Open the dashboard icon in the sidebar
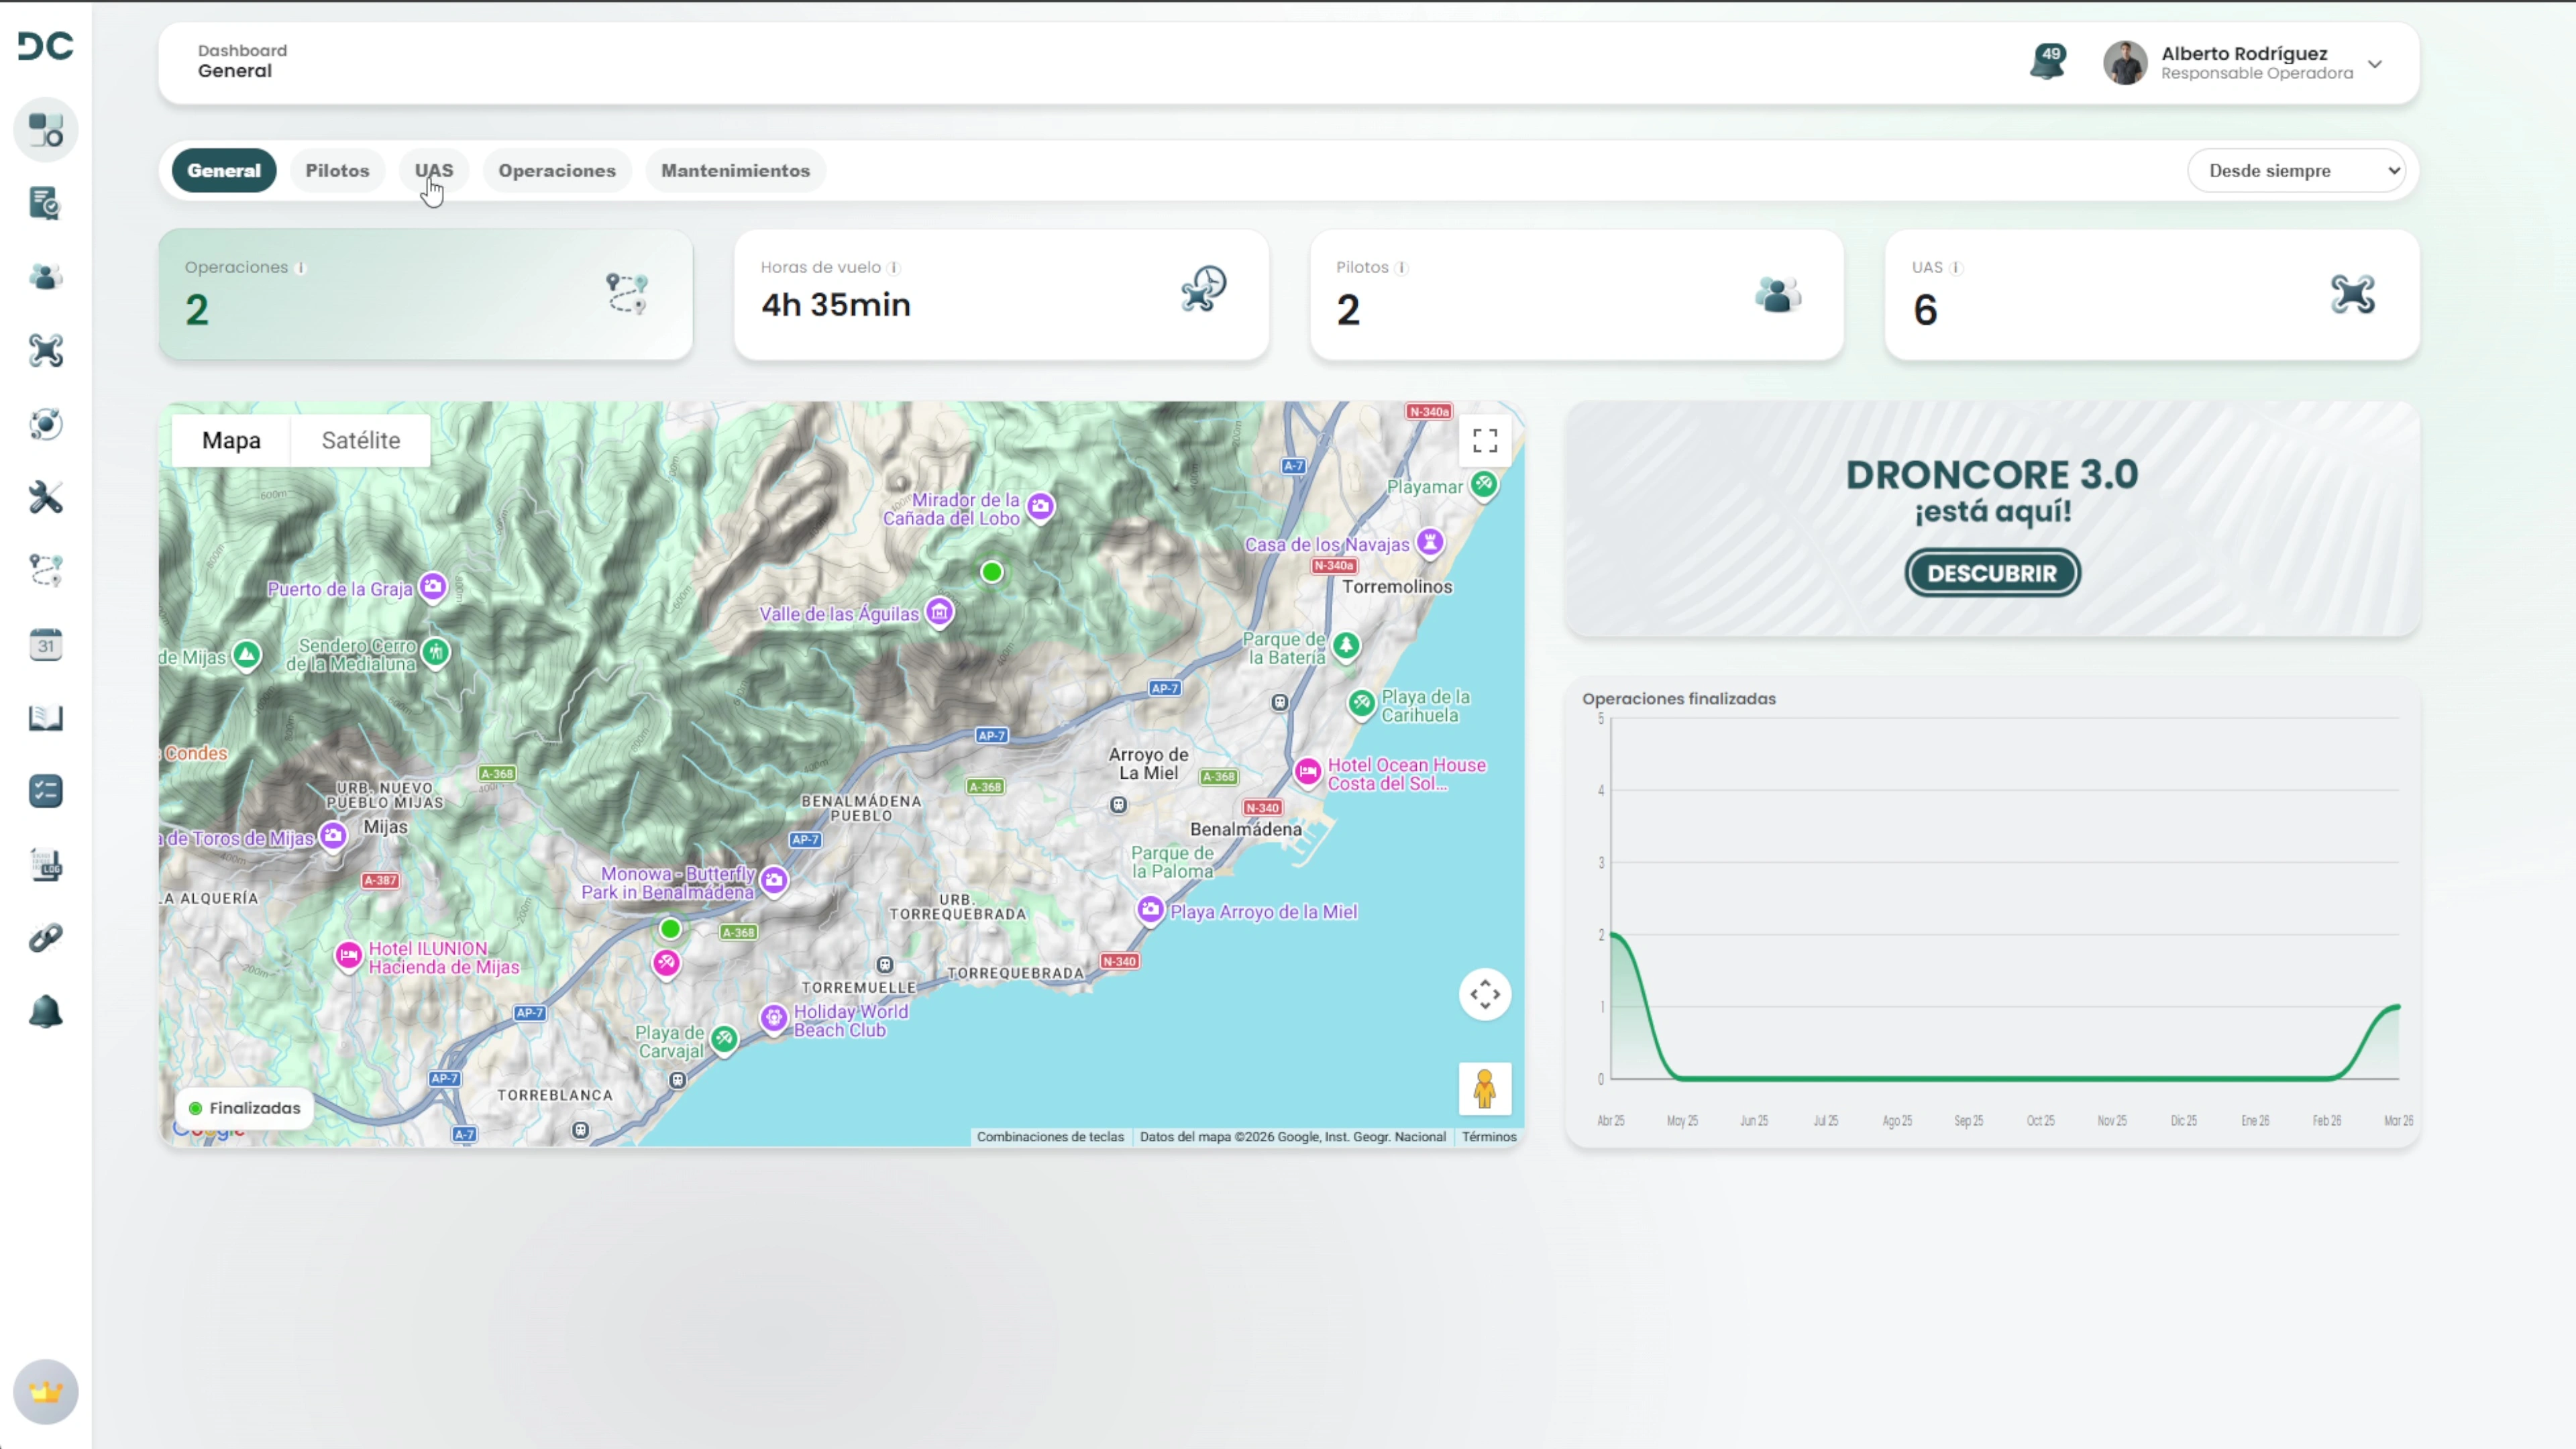The height and width of the screenshot is (1449, 2576). [x=46, y=130]
